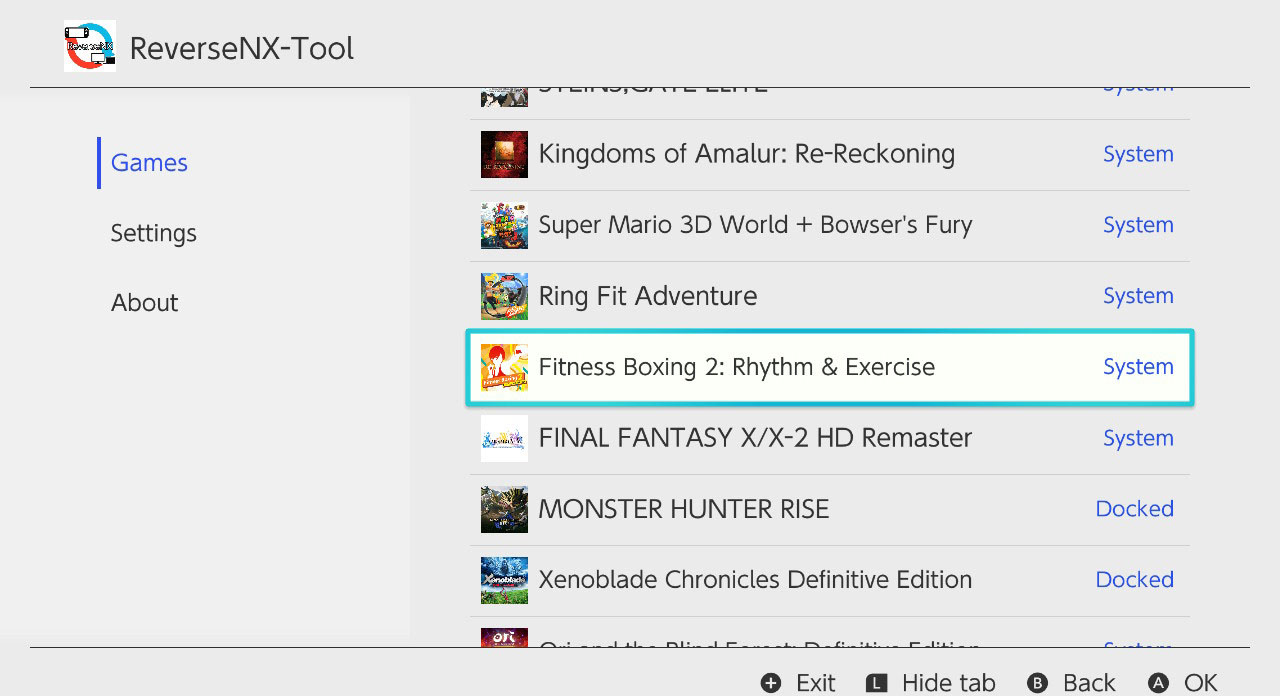Open the Settings tab
Screen dimensions: 1280x696
(x=153, y=233)
